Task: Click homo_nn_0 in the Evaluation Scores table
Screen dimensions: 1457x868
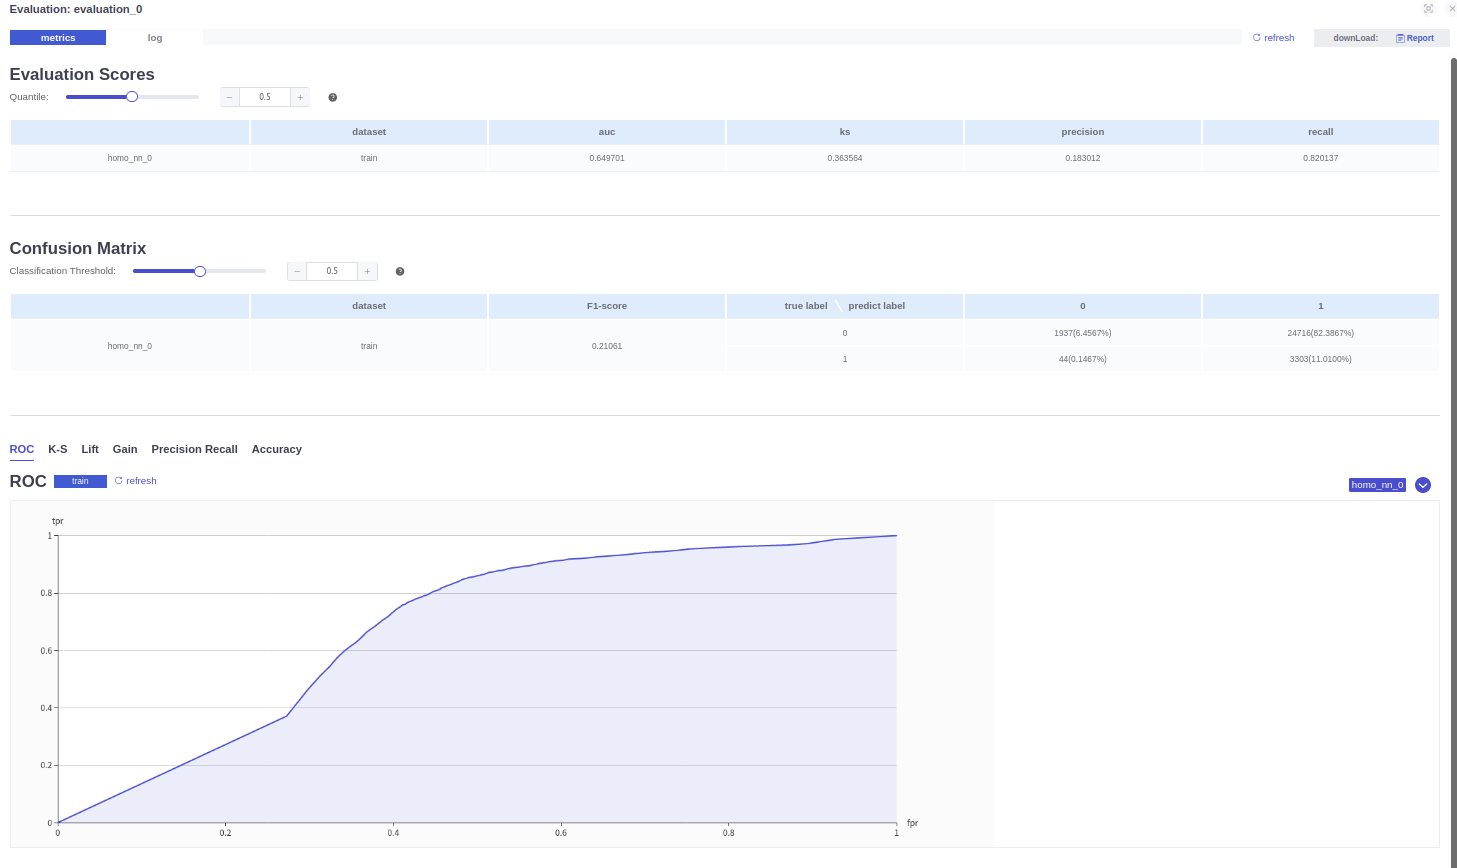Action: pyautogui.click(x=130, y=158)
